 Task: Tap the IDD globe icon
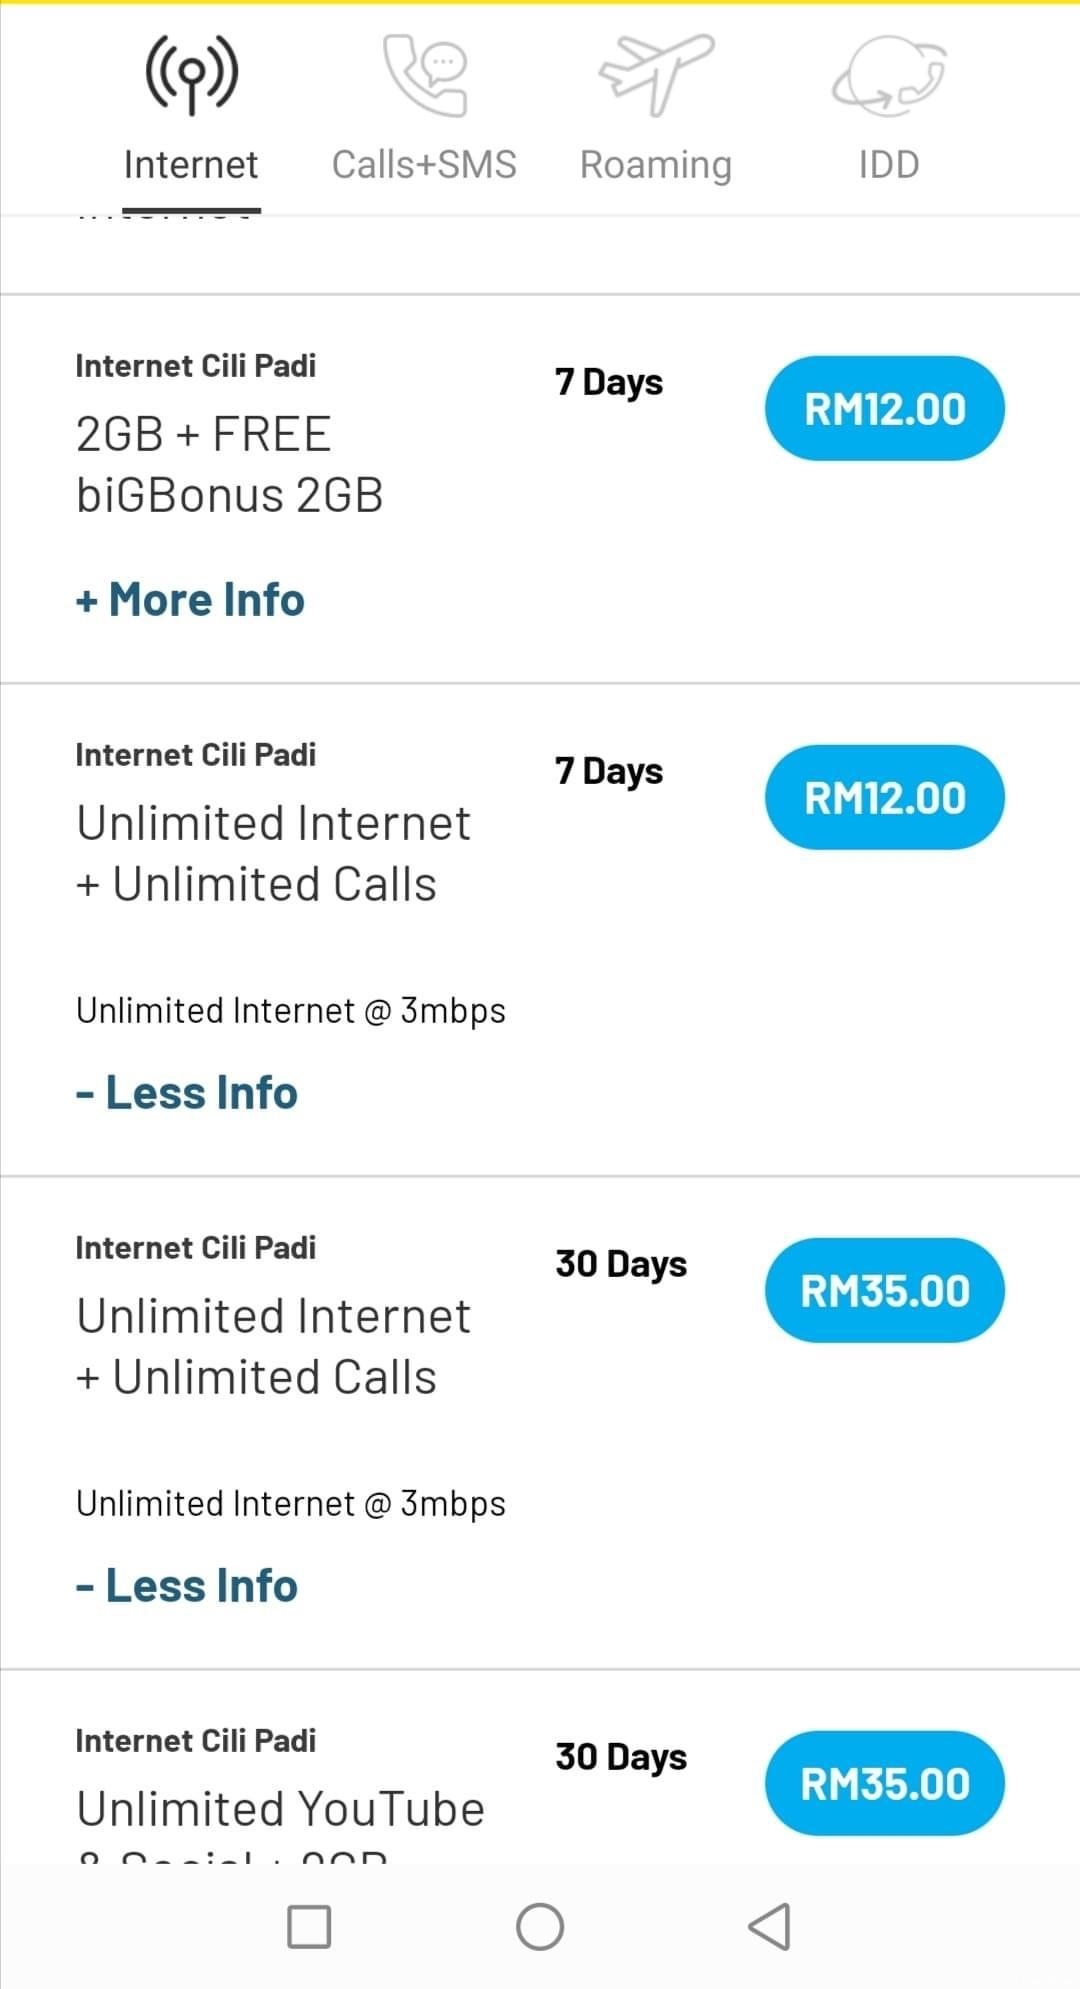pos(889,74)
